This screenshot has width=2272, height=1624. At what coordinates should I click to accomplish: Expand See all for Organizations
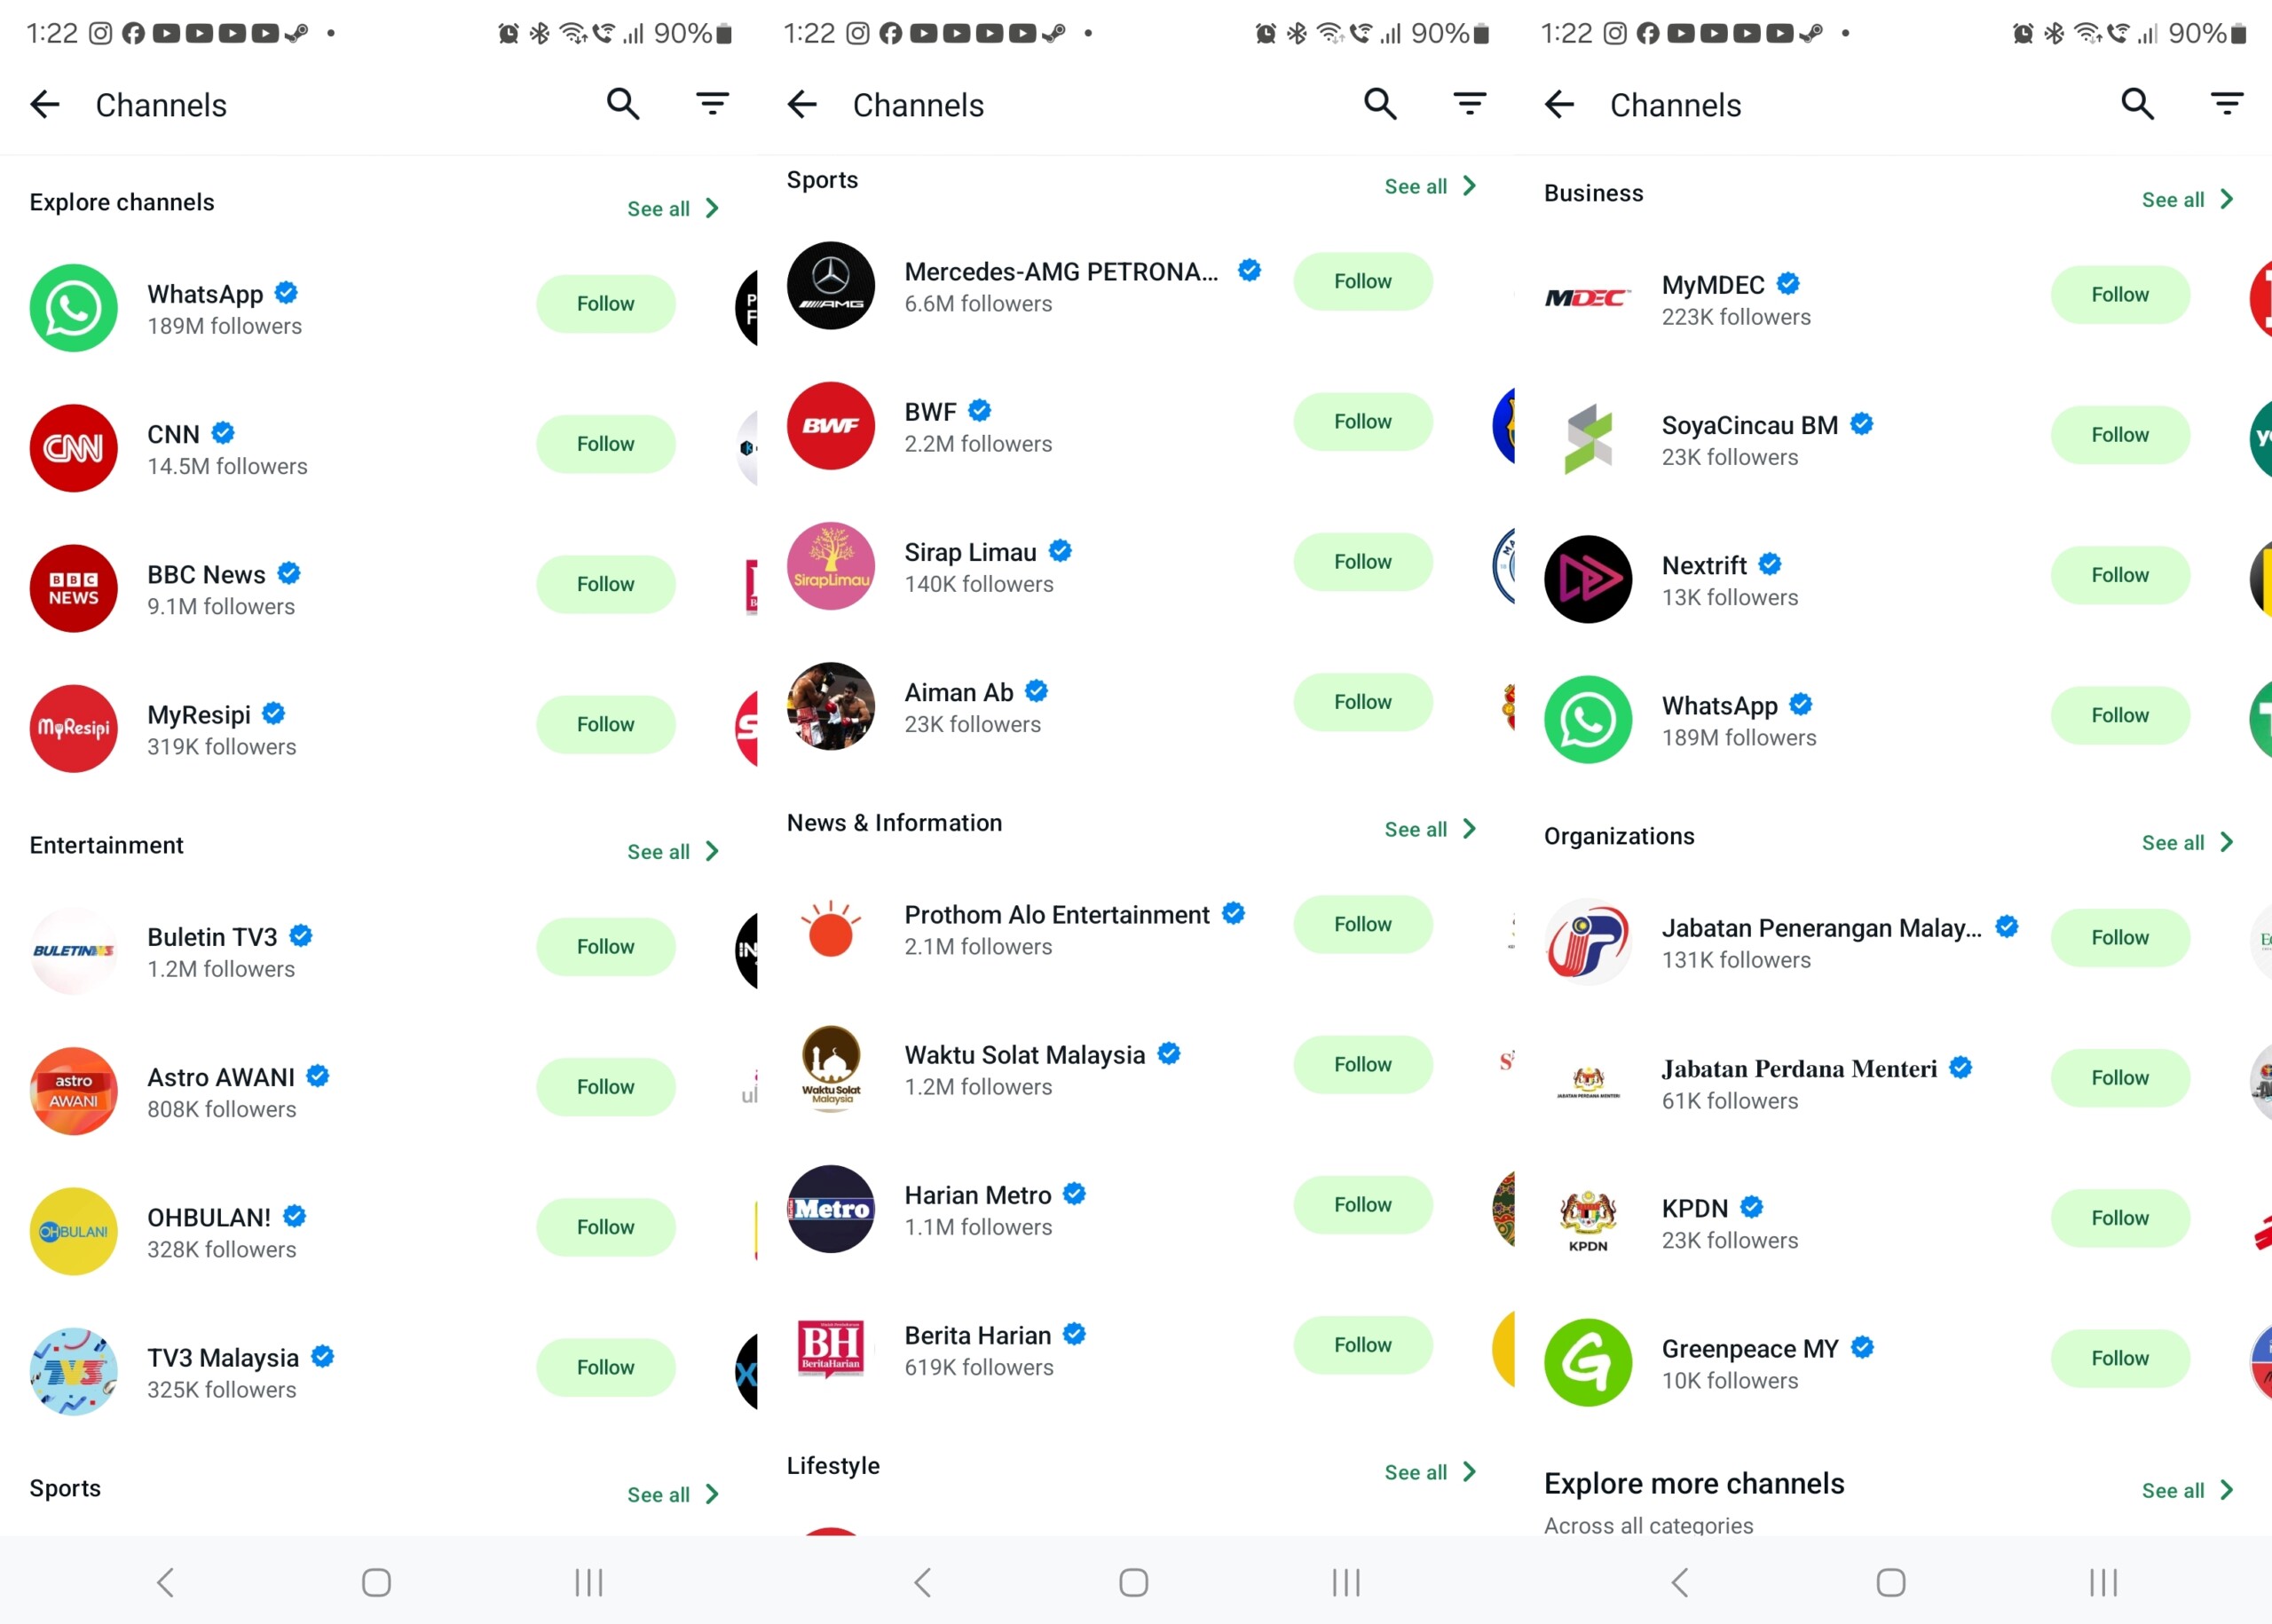[2187, 843]
